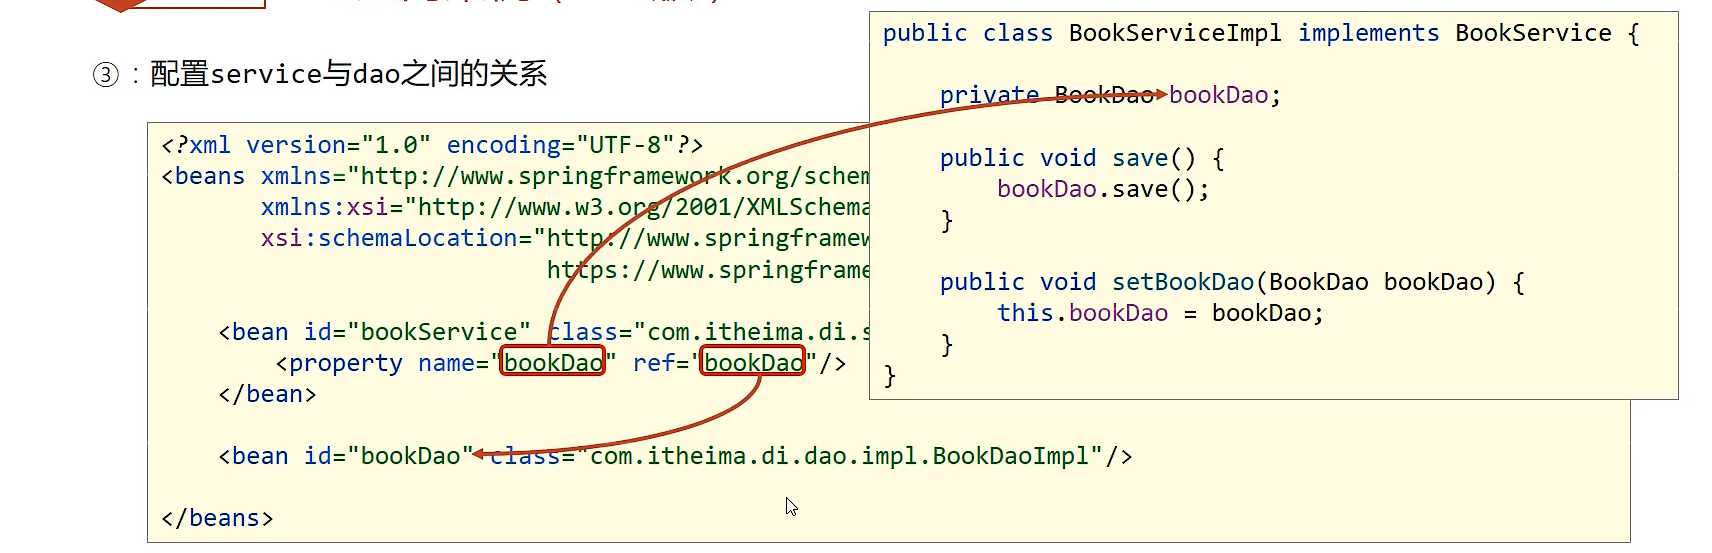Click the XML version declaration line
Image resolution: width=1712 pixels, height=553 pixels.
pyautogui.click(x=432, y=145)
